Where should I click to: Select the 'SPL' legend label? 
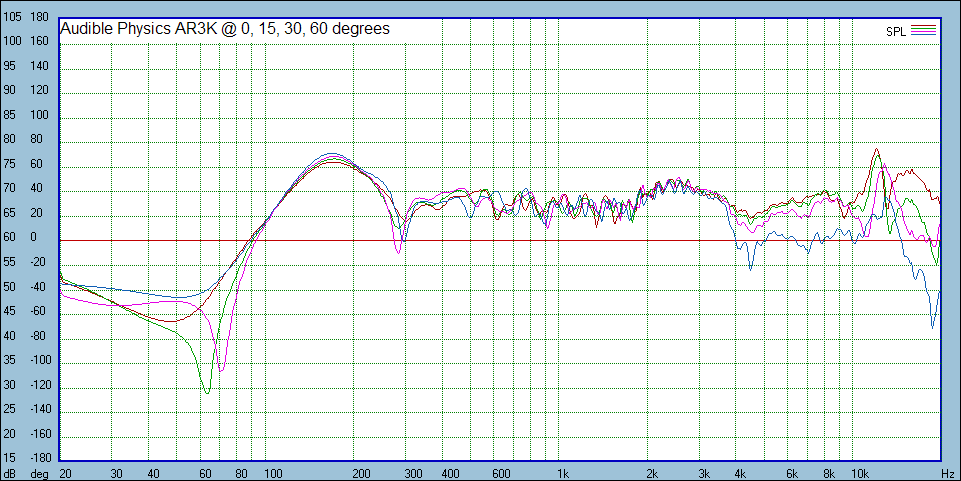(895, 32)
